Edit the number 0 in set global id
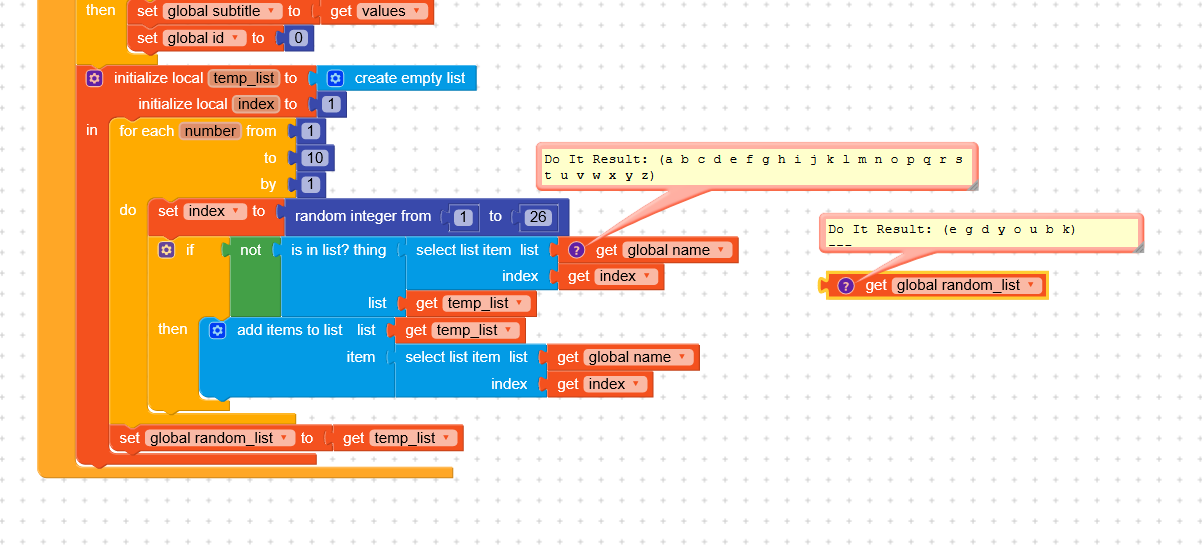This screenshot has width=1202, height=553. 298,38
